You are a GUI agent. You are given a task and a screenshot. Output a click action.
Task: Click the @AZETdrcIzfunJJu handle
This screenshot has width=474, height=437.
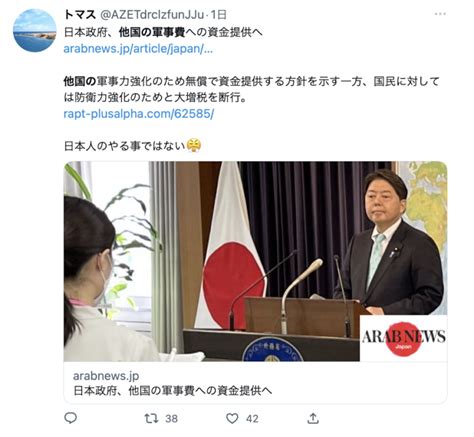coord(152,15)
